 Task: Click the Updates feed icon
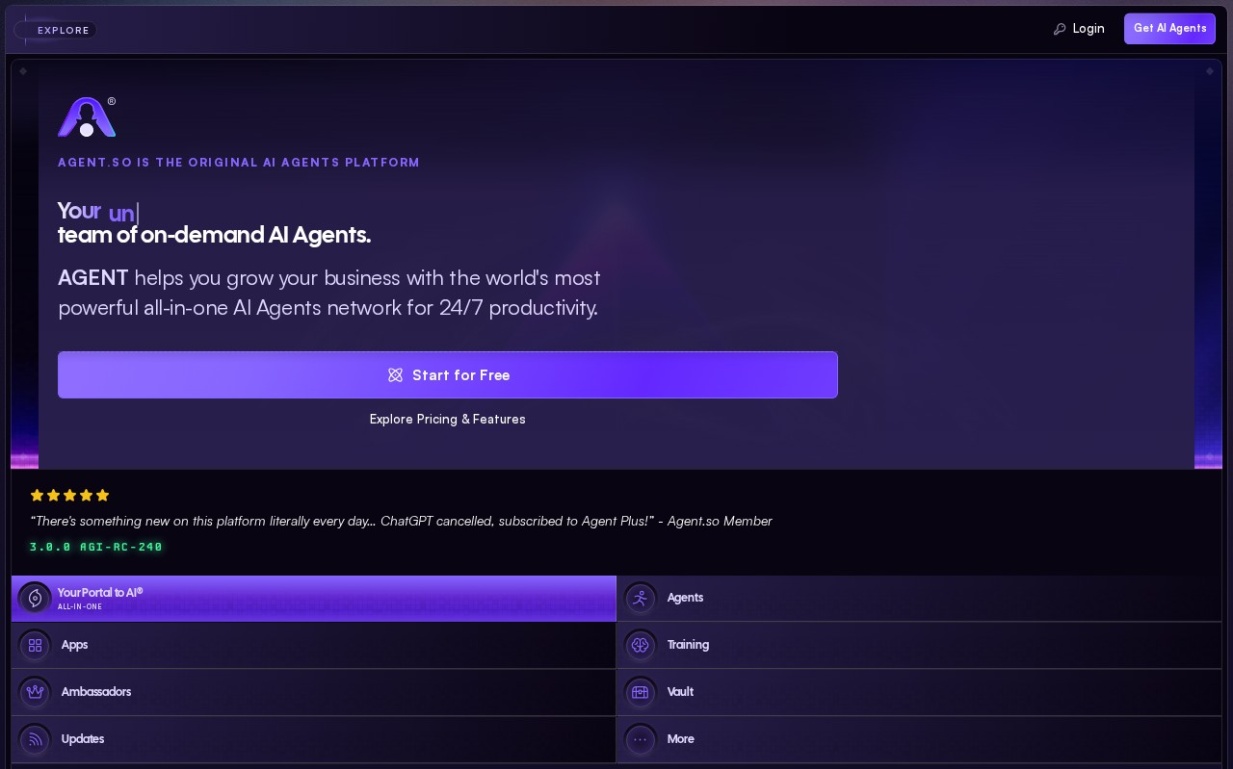click(35, 739)
